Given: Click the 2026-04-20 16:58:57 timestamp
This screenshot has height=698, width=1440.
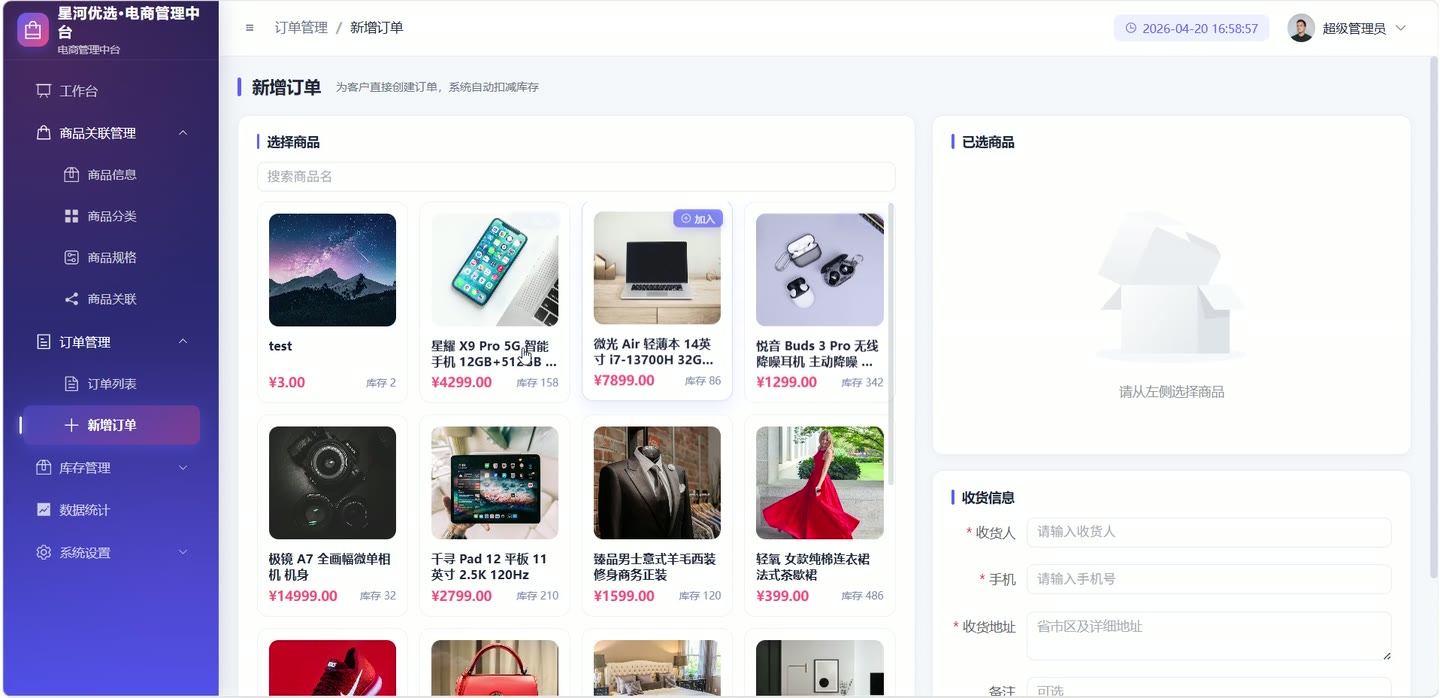Looking at the screenshot, I should [x=1200, y=28].
